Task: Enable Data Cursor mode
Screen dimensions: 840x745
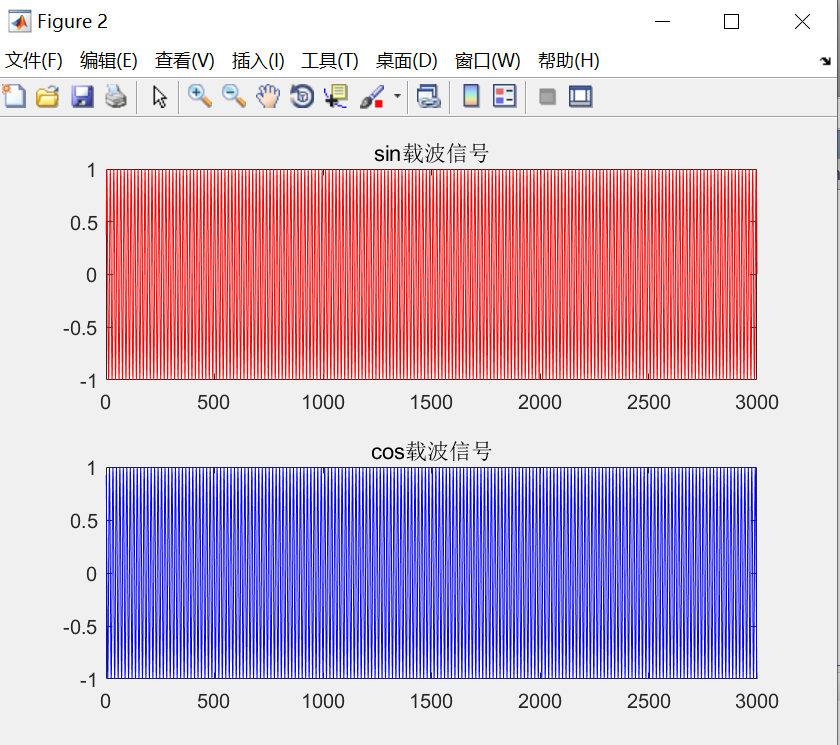Action: [335, 96]
